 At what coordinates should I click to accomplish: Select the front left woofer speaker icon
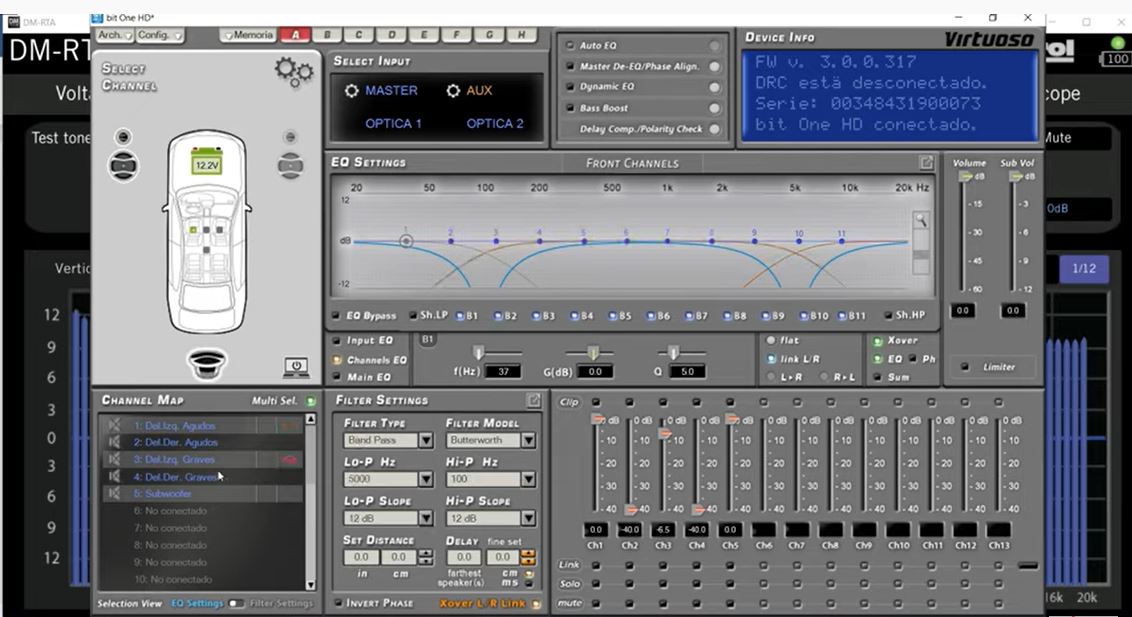(123, 166)
